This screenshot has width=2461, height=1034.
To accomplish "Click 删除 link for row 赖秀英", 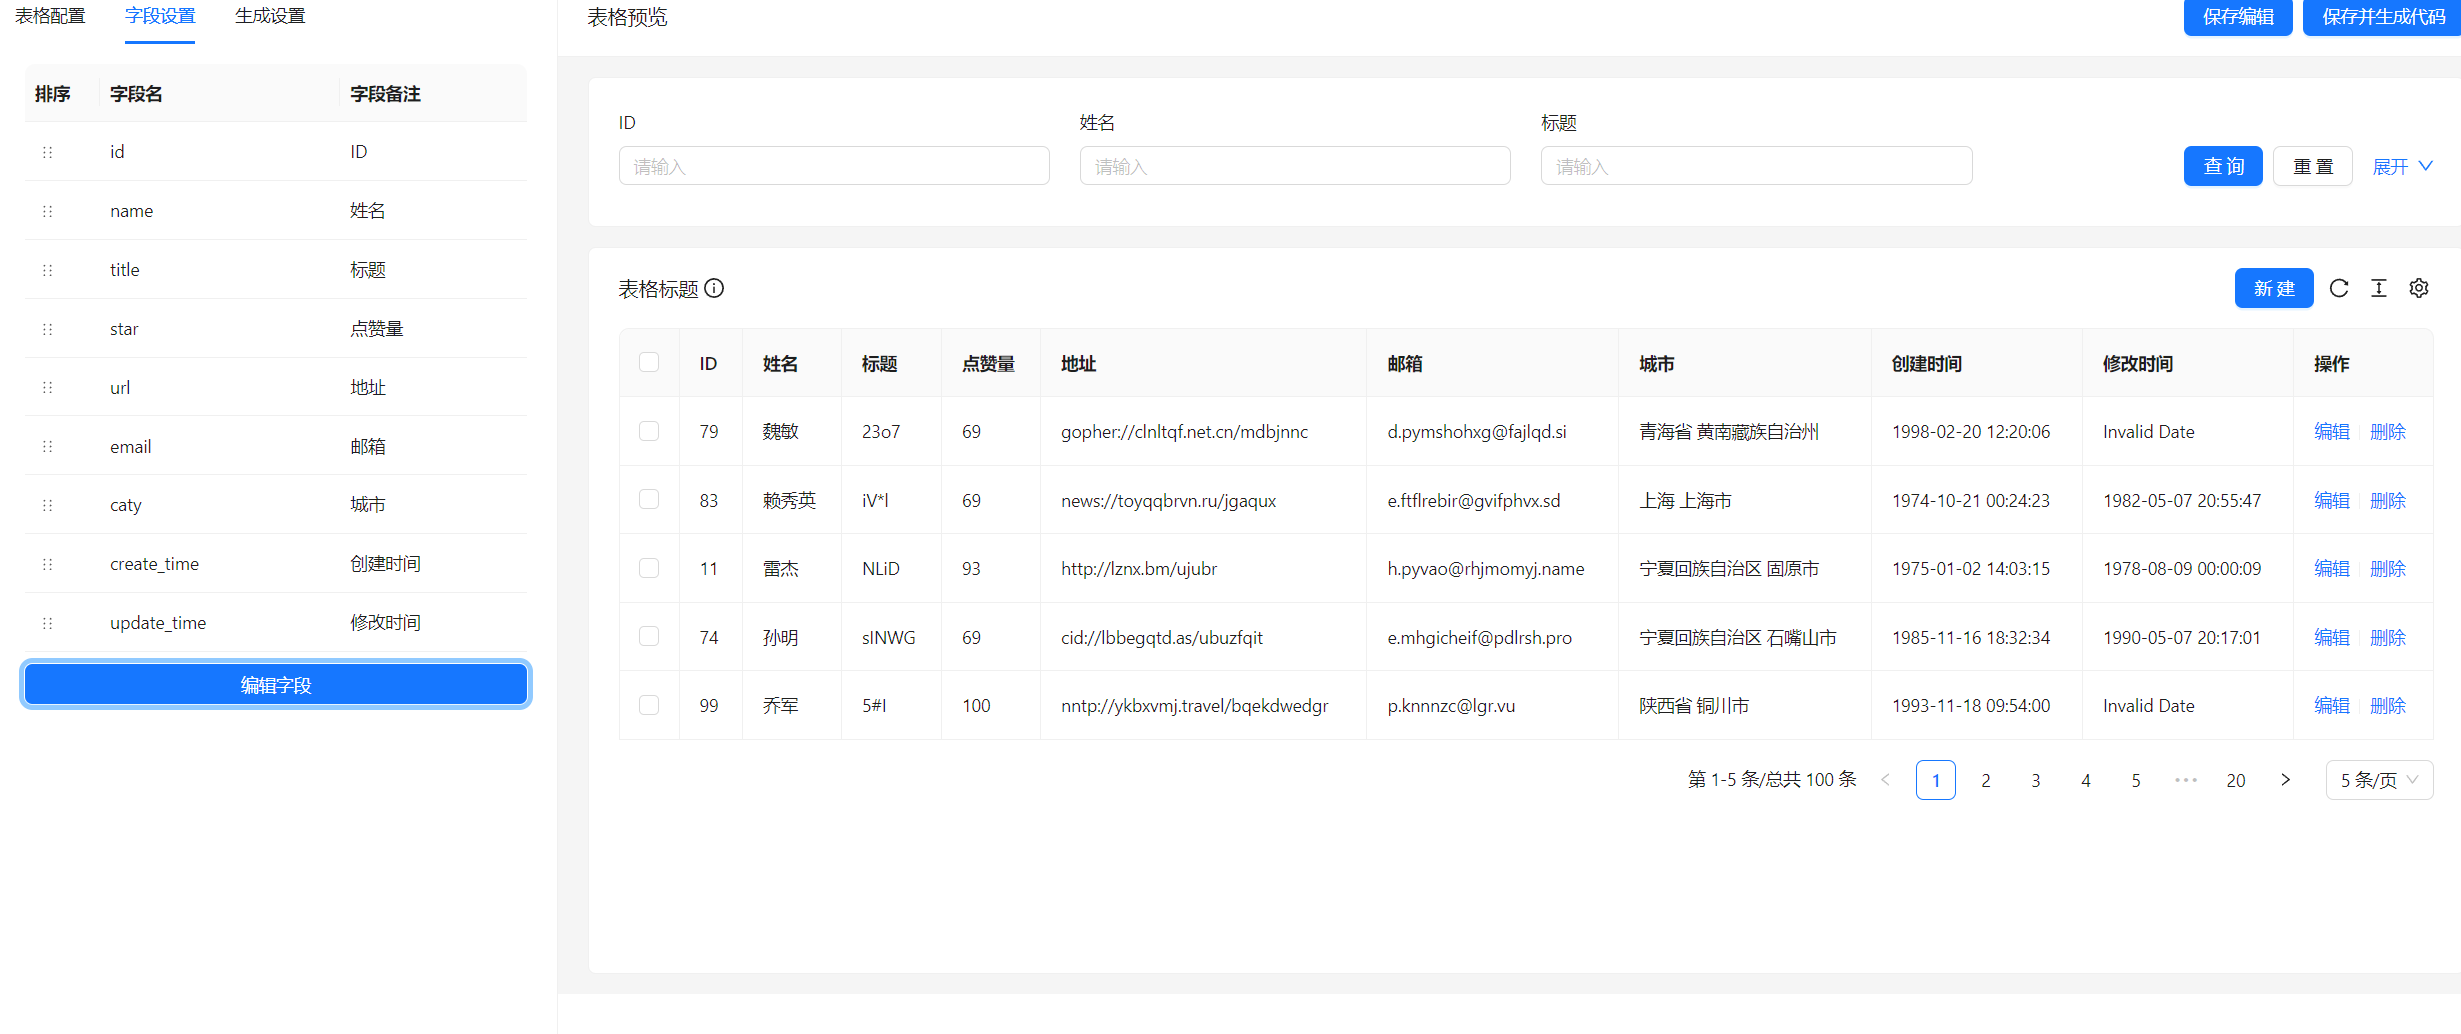I will coord(2388,500).
